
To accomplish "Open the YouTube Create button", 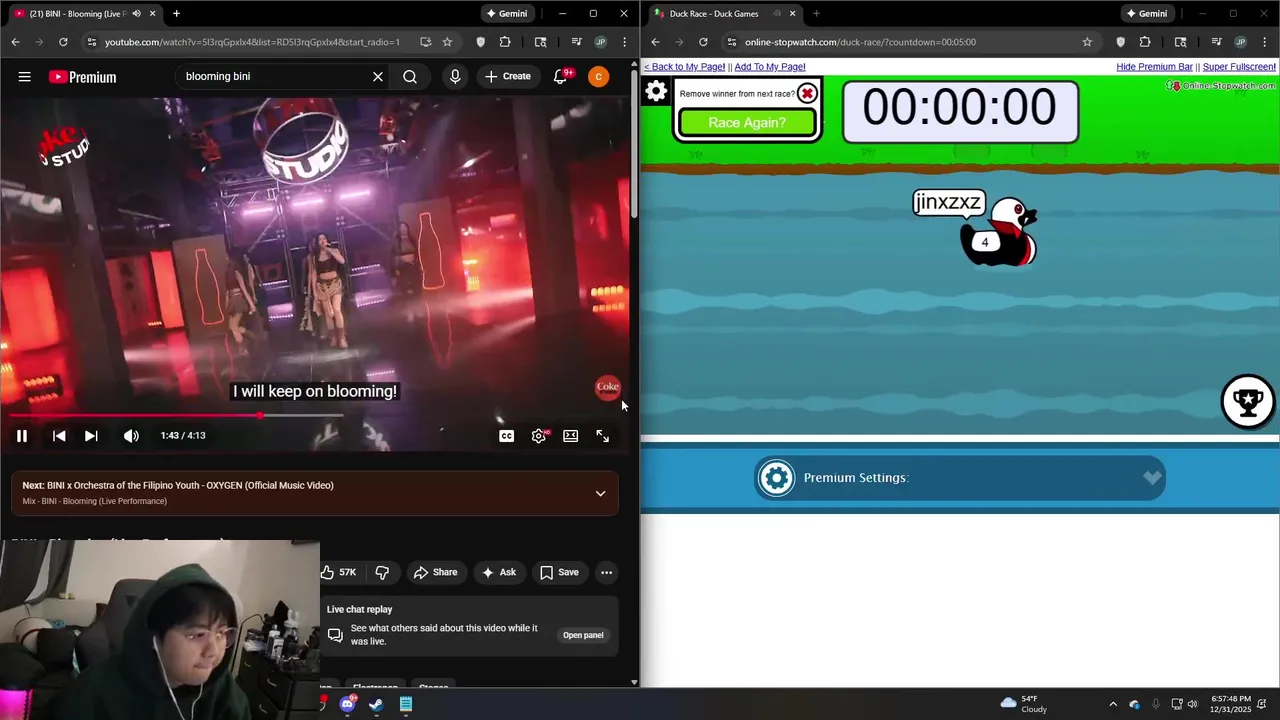I will click(508, 77).
